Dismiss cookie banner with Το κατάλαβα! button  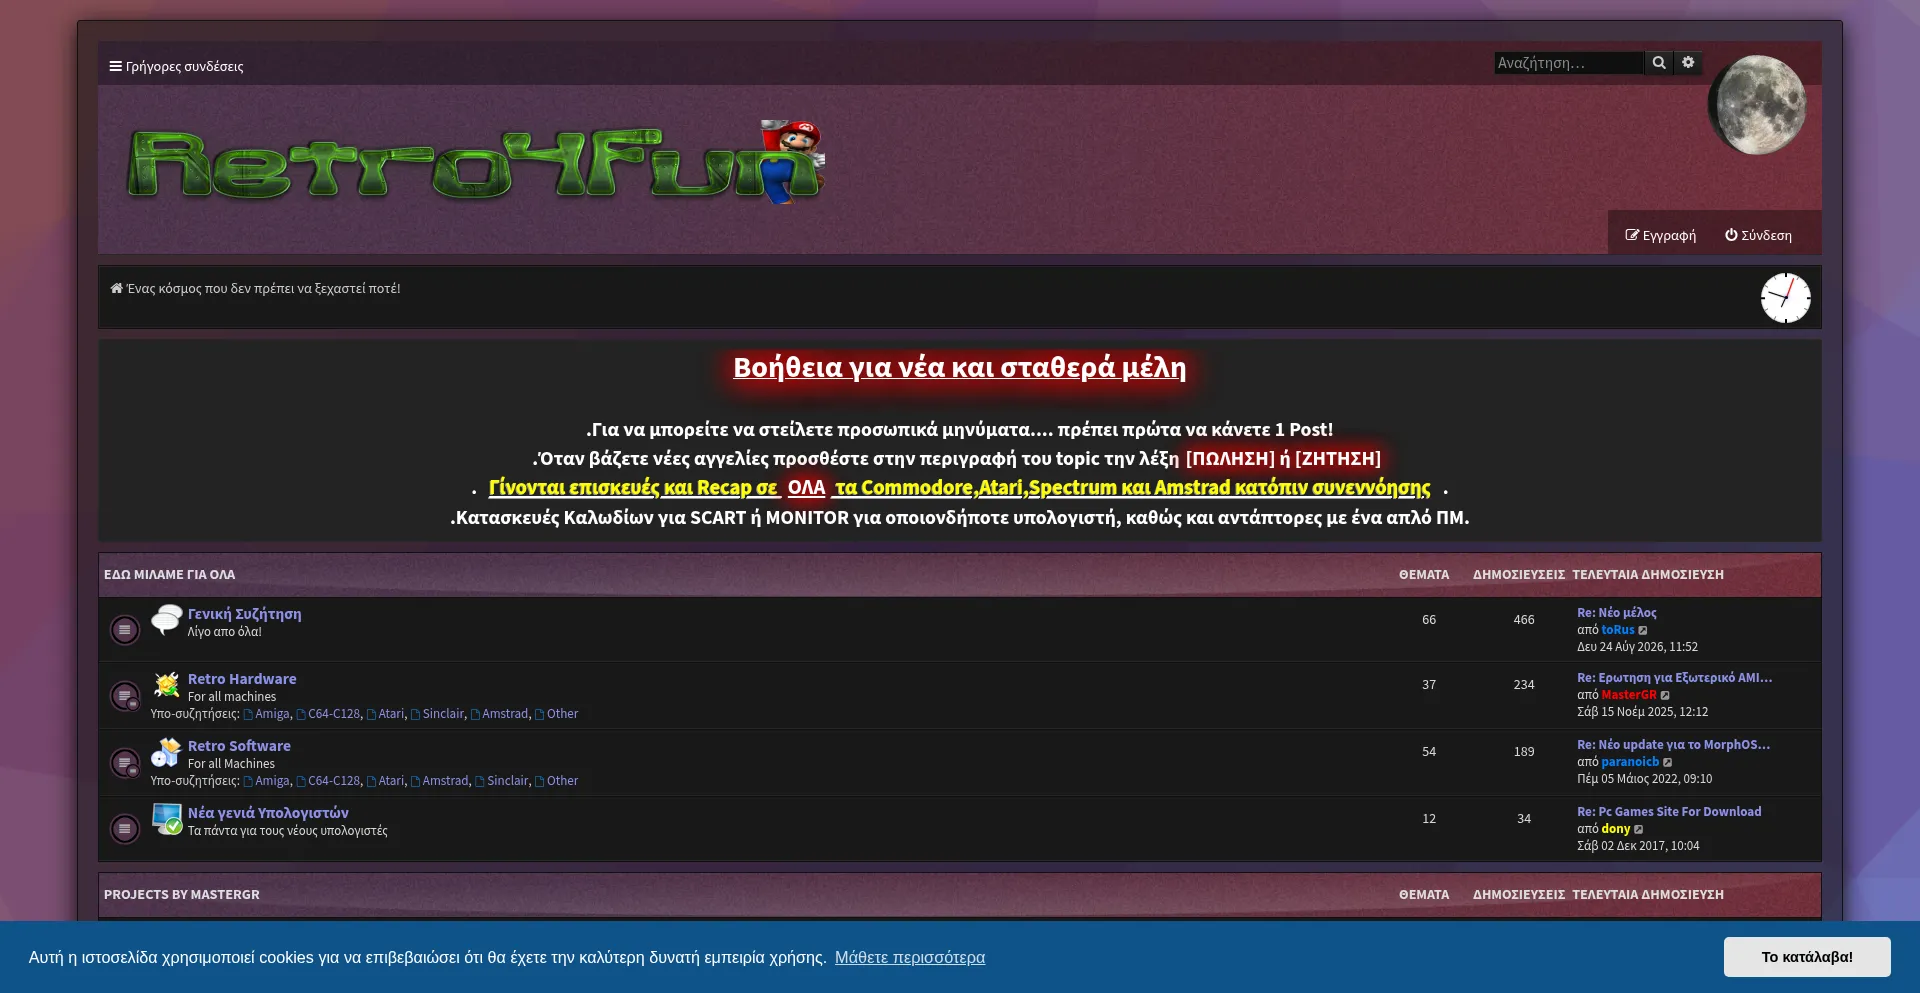tap(1807, 957)
